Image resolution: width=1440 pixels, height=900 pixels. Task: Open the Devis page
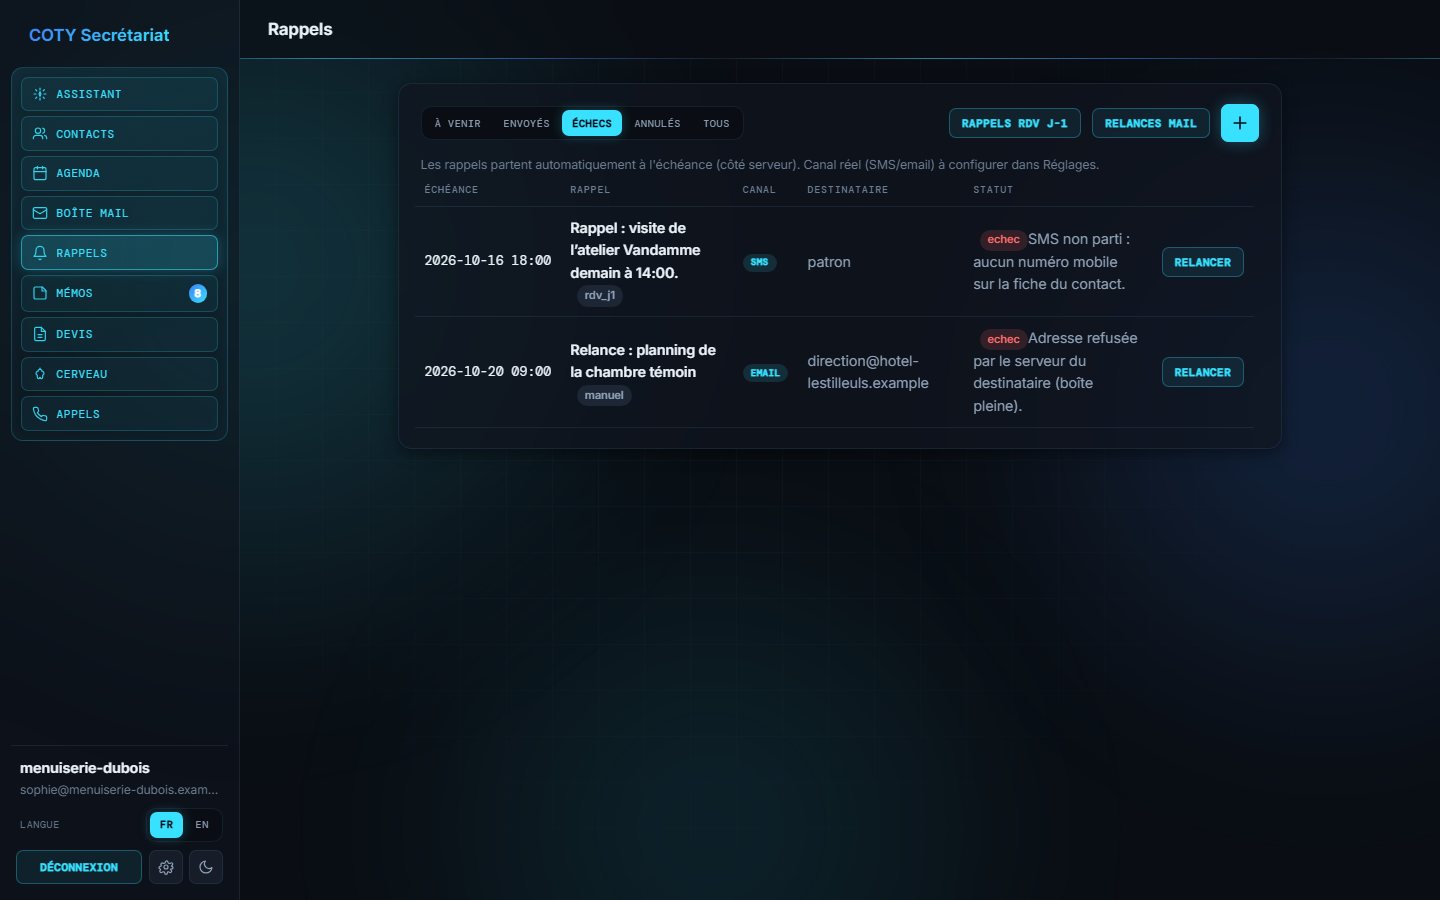119,334
